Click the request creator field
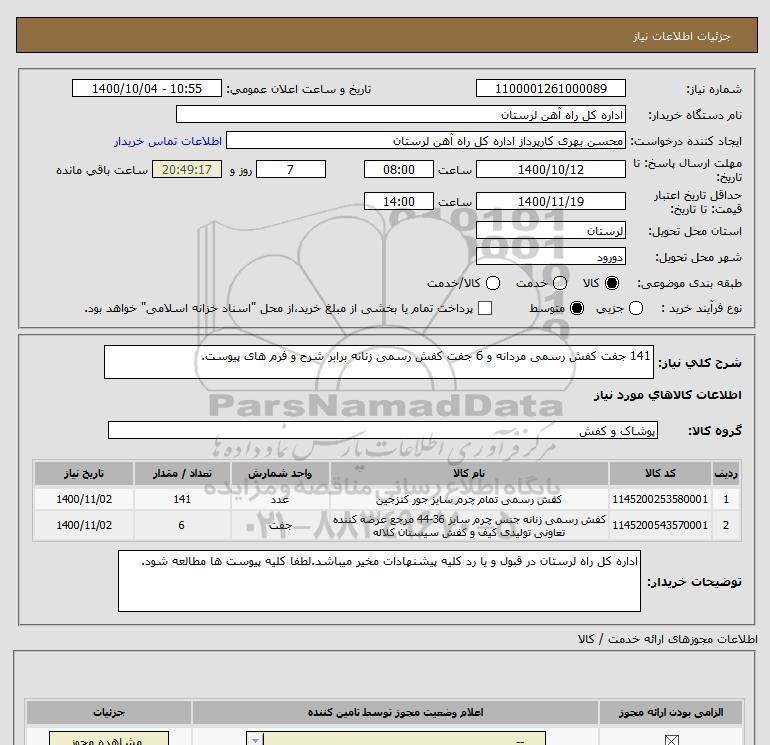The height and width of the screenshot is (745, 770). [426, 141]
